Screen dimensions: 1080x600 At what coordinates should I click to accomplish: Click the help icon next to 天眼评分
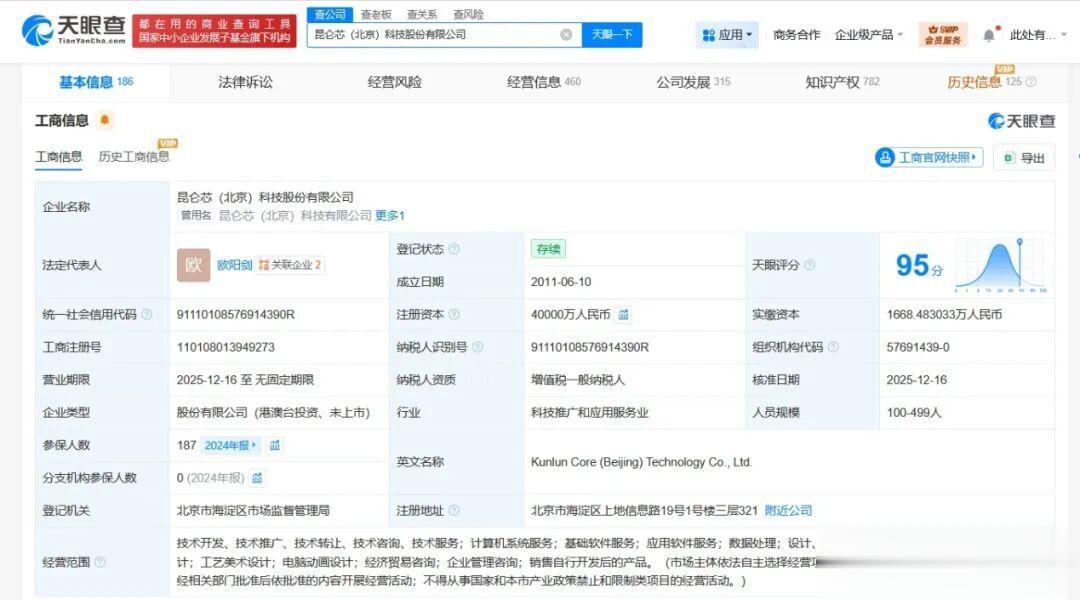click(x=810, y=265)
